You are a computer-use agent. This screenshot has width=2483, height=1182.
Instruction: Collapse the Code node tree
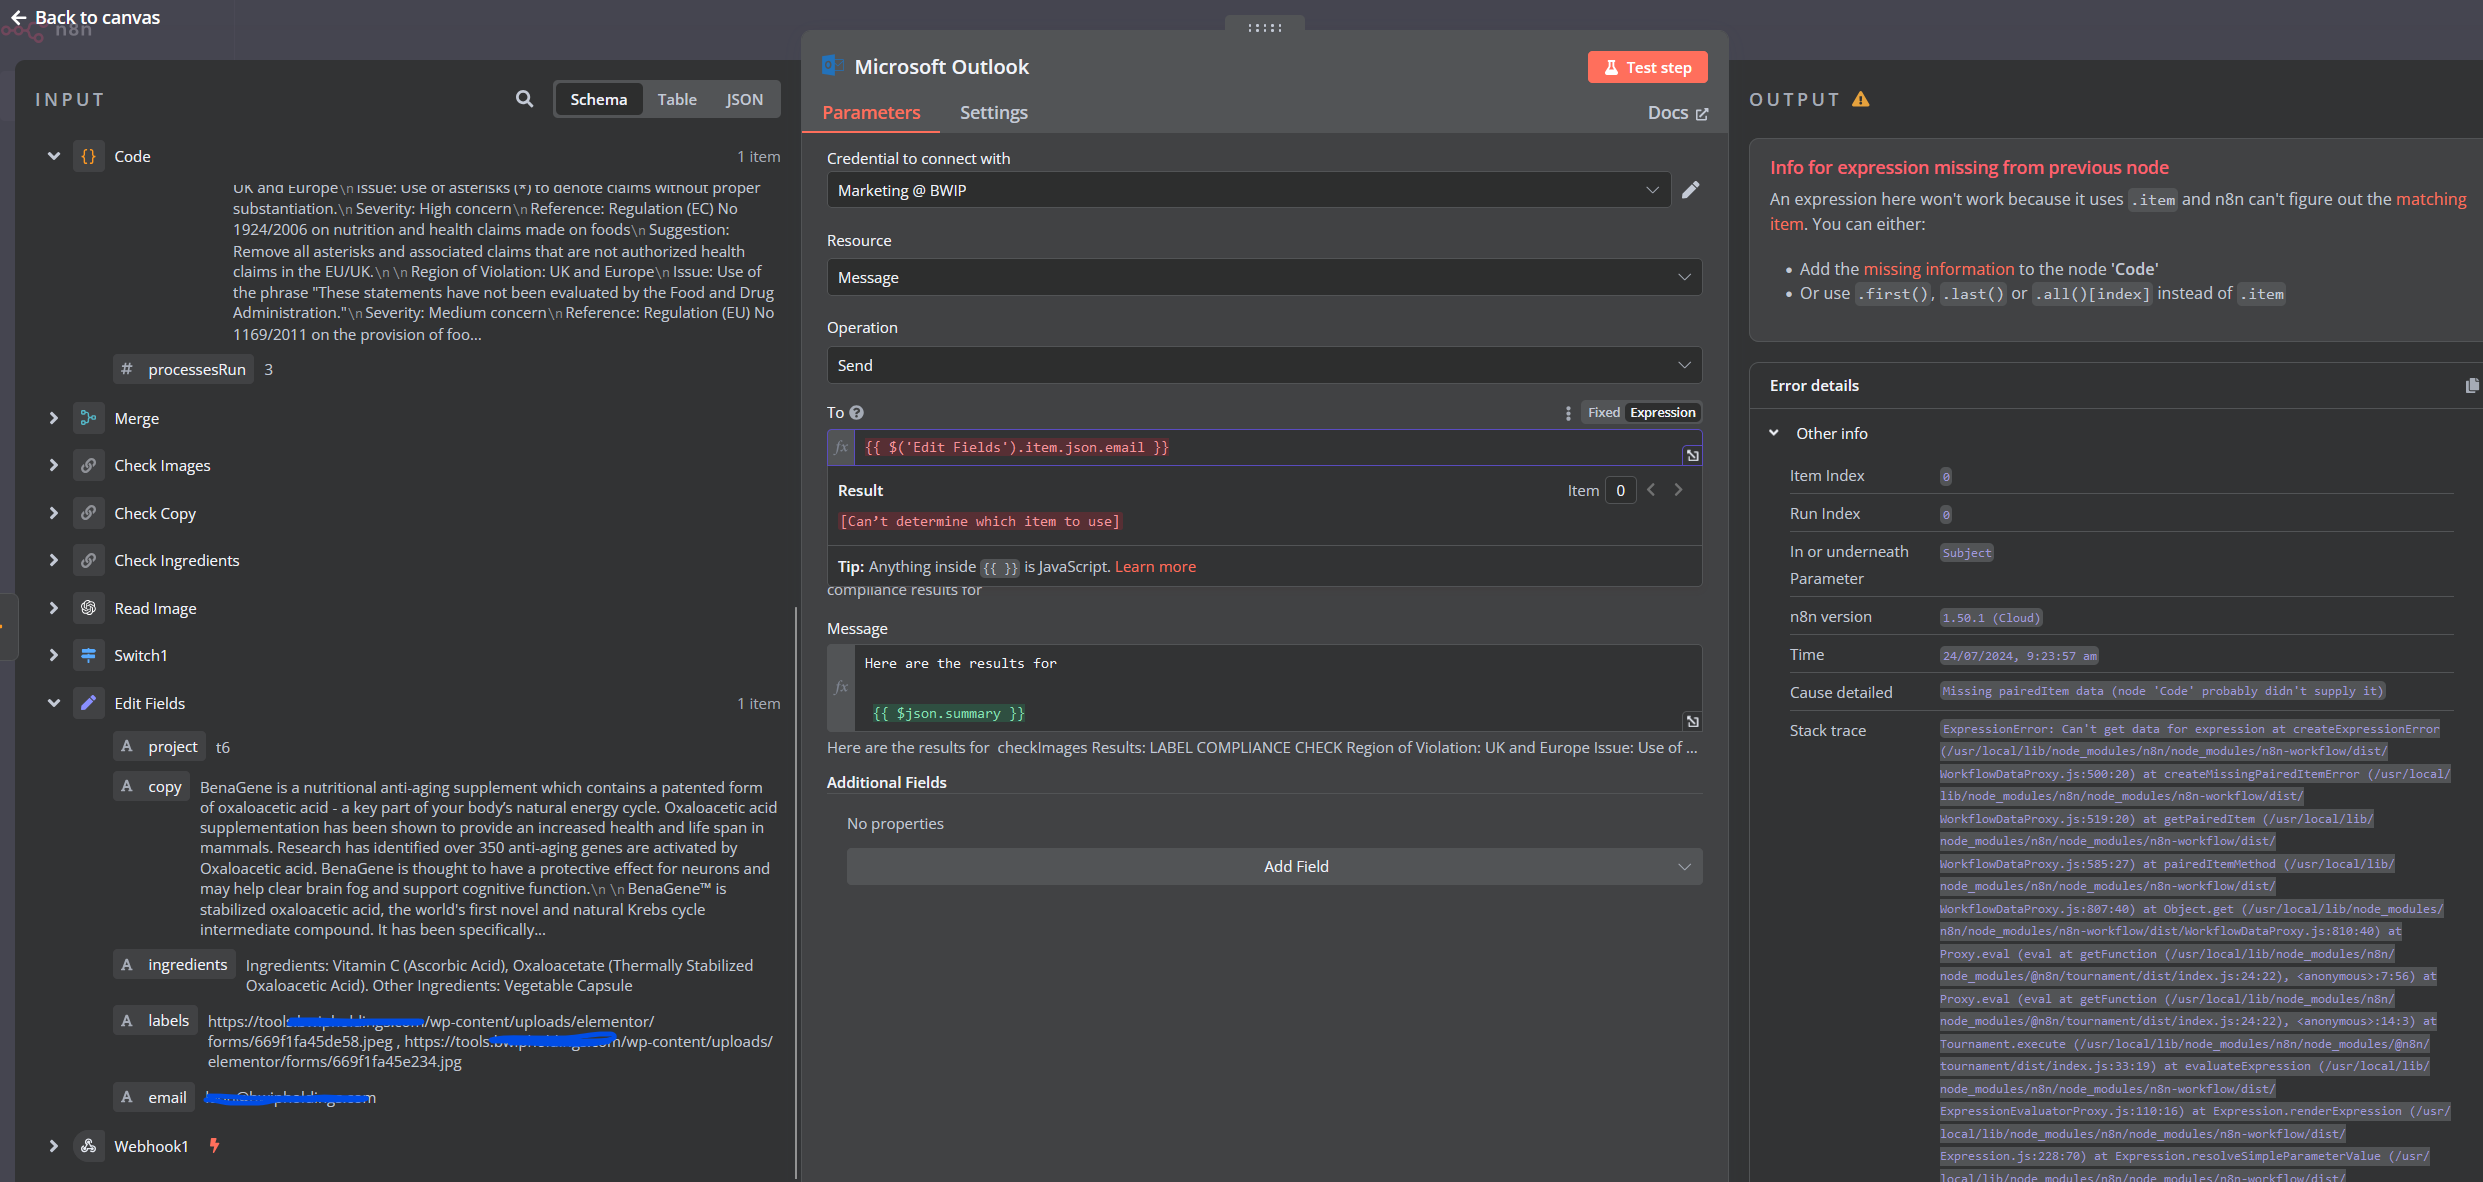[54, 156]
